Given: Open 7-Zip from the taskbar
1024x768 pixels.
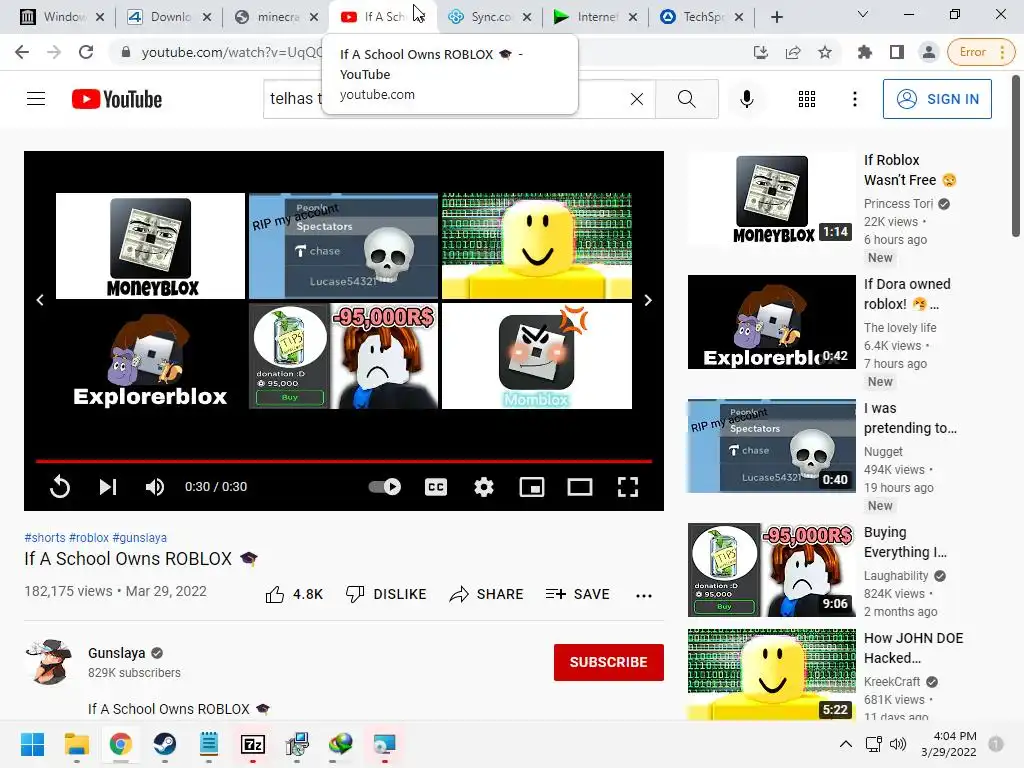Looking at the screenshot, I should coord(253,744).
